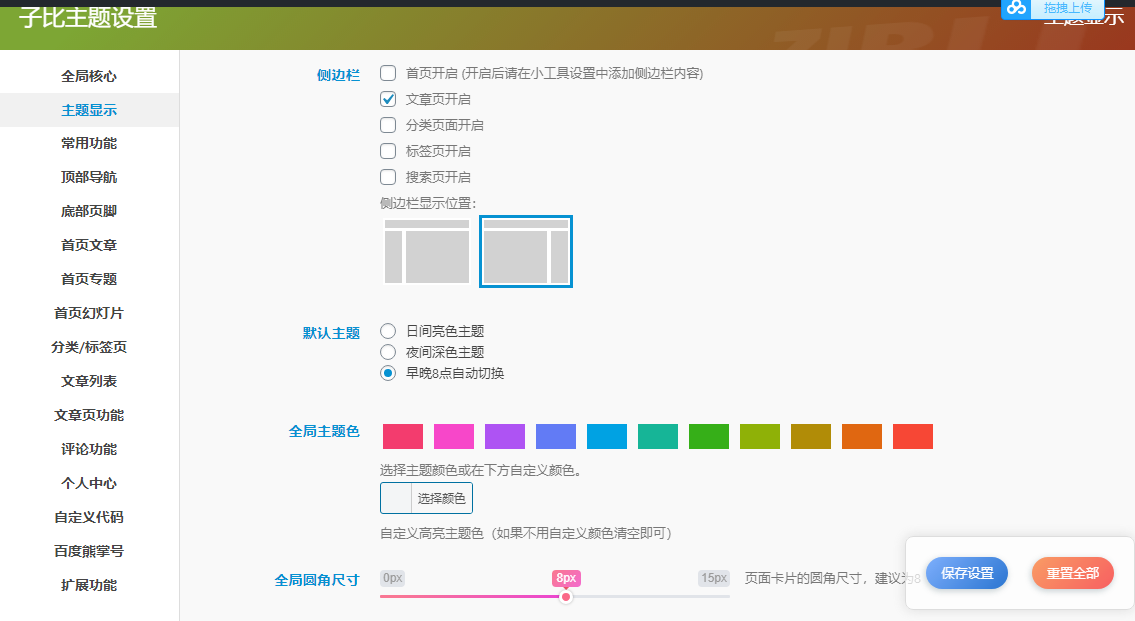The image size is (1135, 621).
Task: Select the 早晚8点自动切换 radio option
Action: [387, 372]
